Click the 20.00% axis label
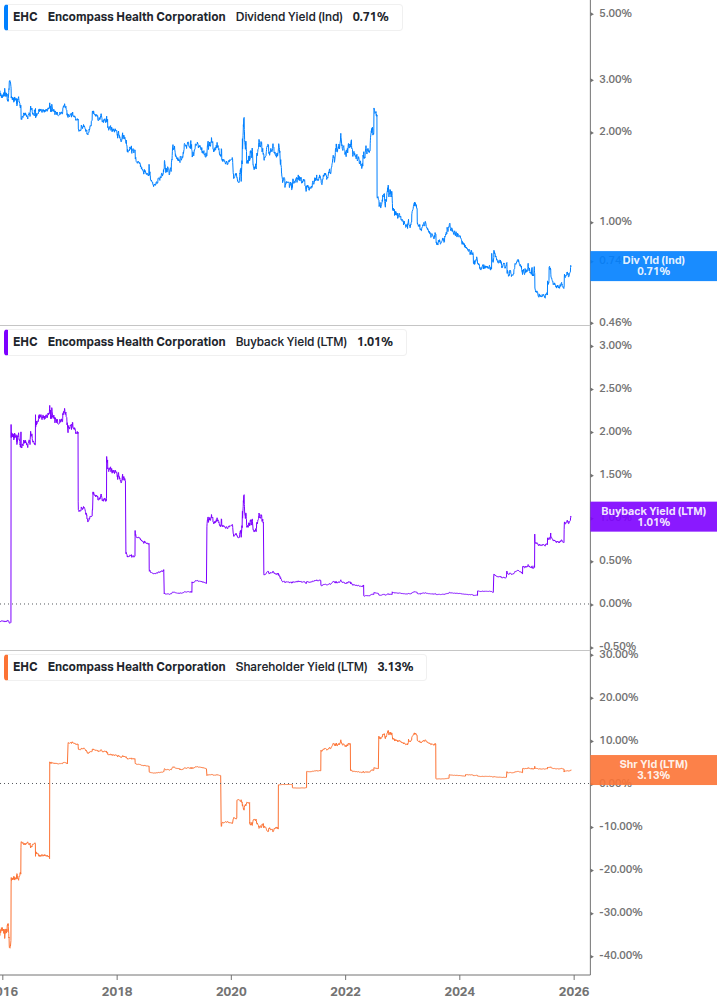Viewport: 717px width, 1005px height. (x=618, y=697)
